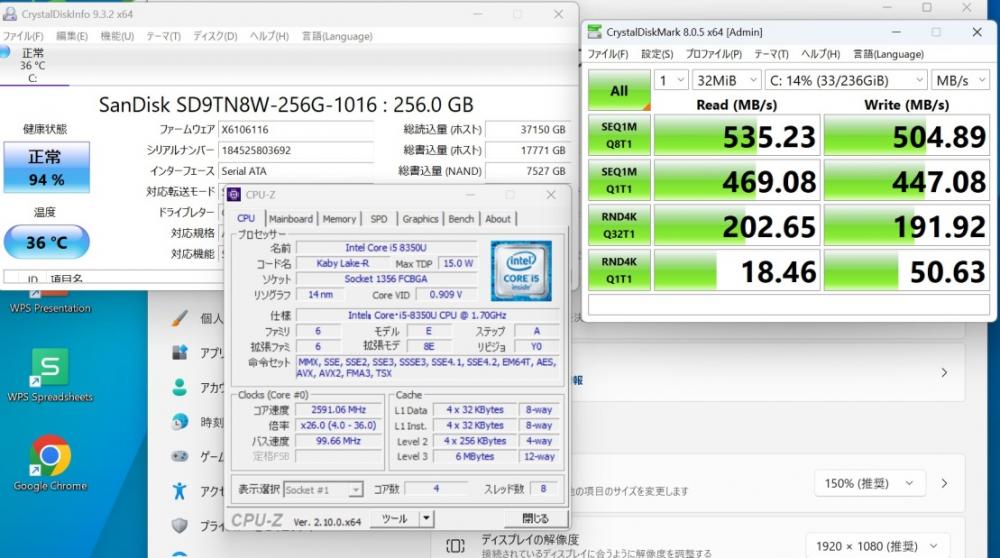Viewport: 1000px width, 558px height.
Task: Click the 36 °C temperature button
Action: pos(47,242)
